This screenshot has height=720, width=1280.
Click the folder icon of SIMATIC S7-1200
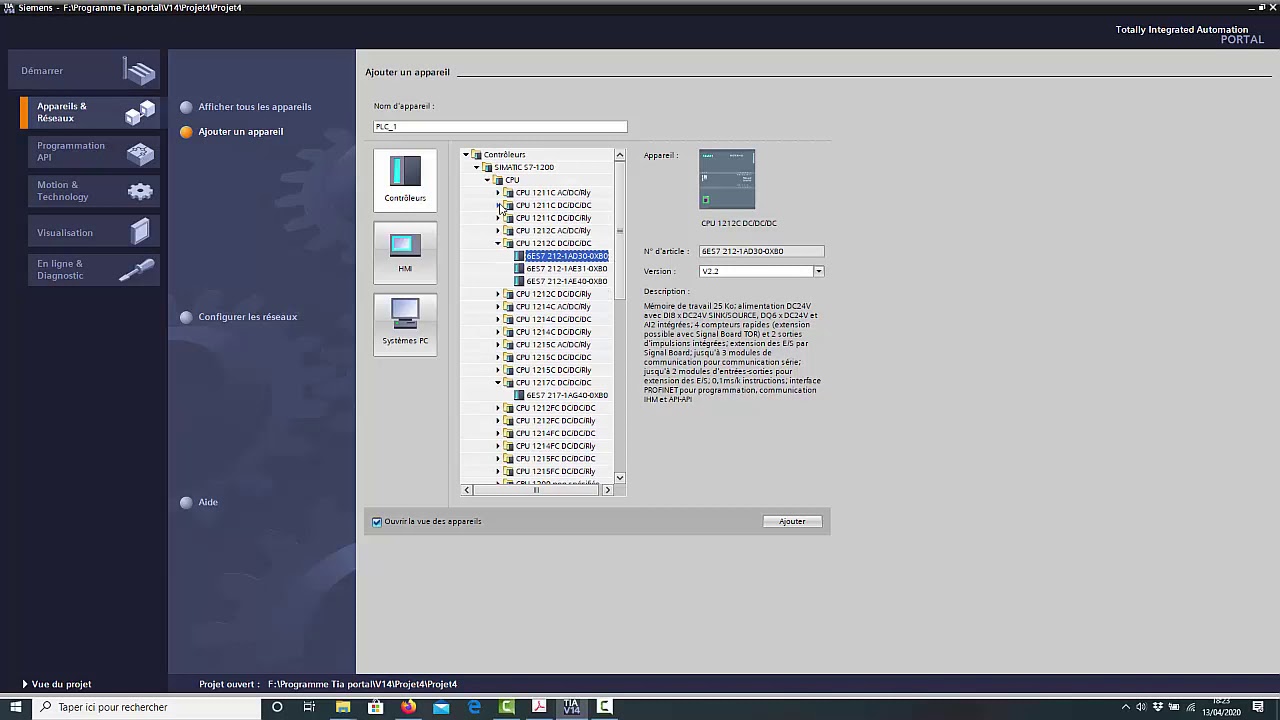click(x=487, y=167)
